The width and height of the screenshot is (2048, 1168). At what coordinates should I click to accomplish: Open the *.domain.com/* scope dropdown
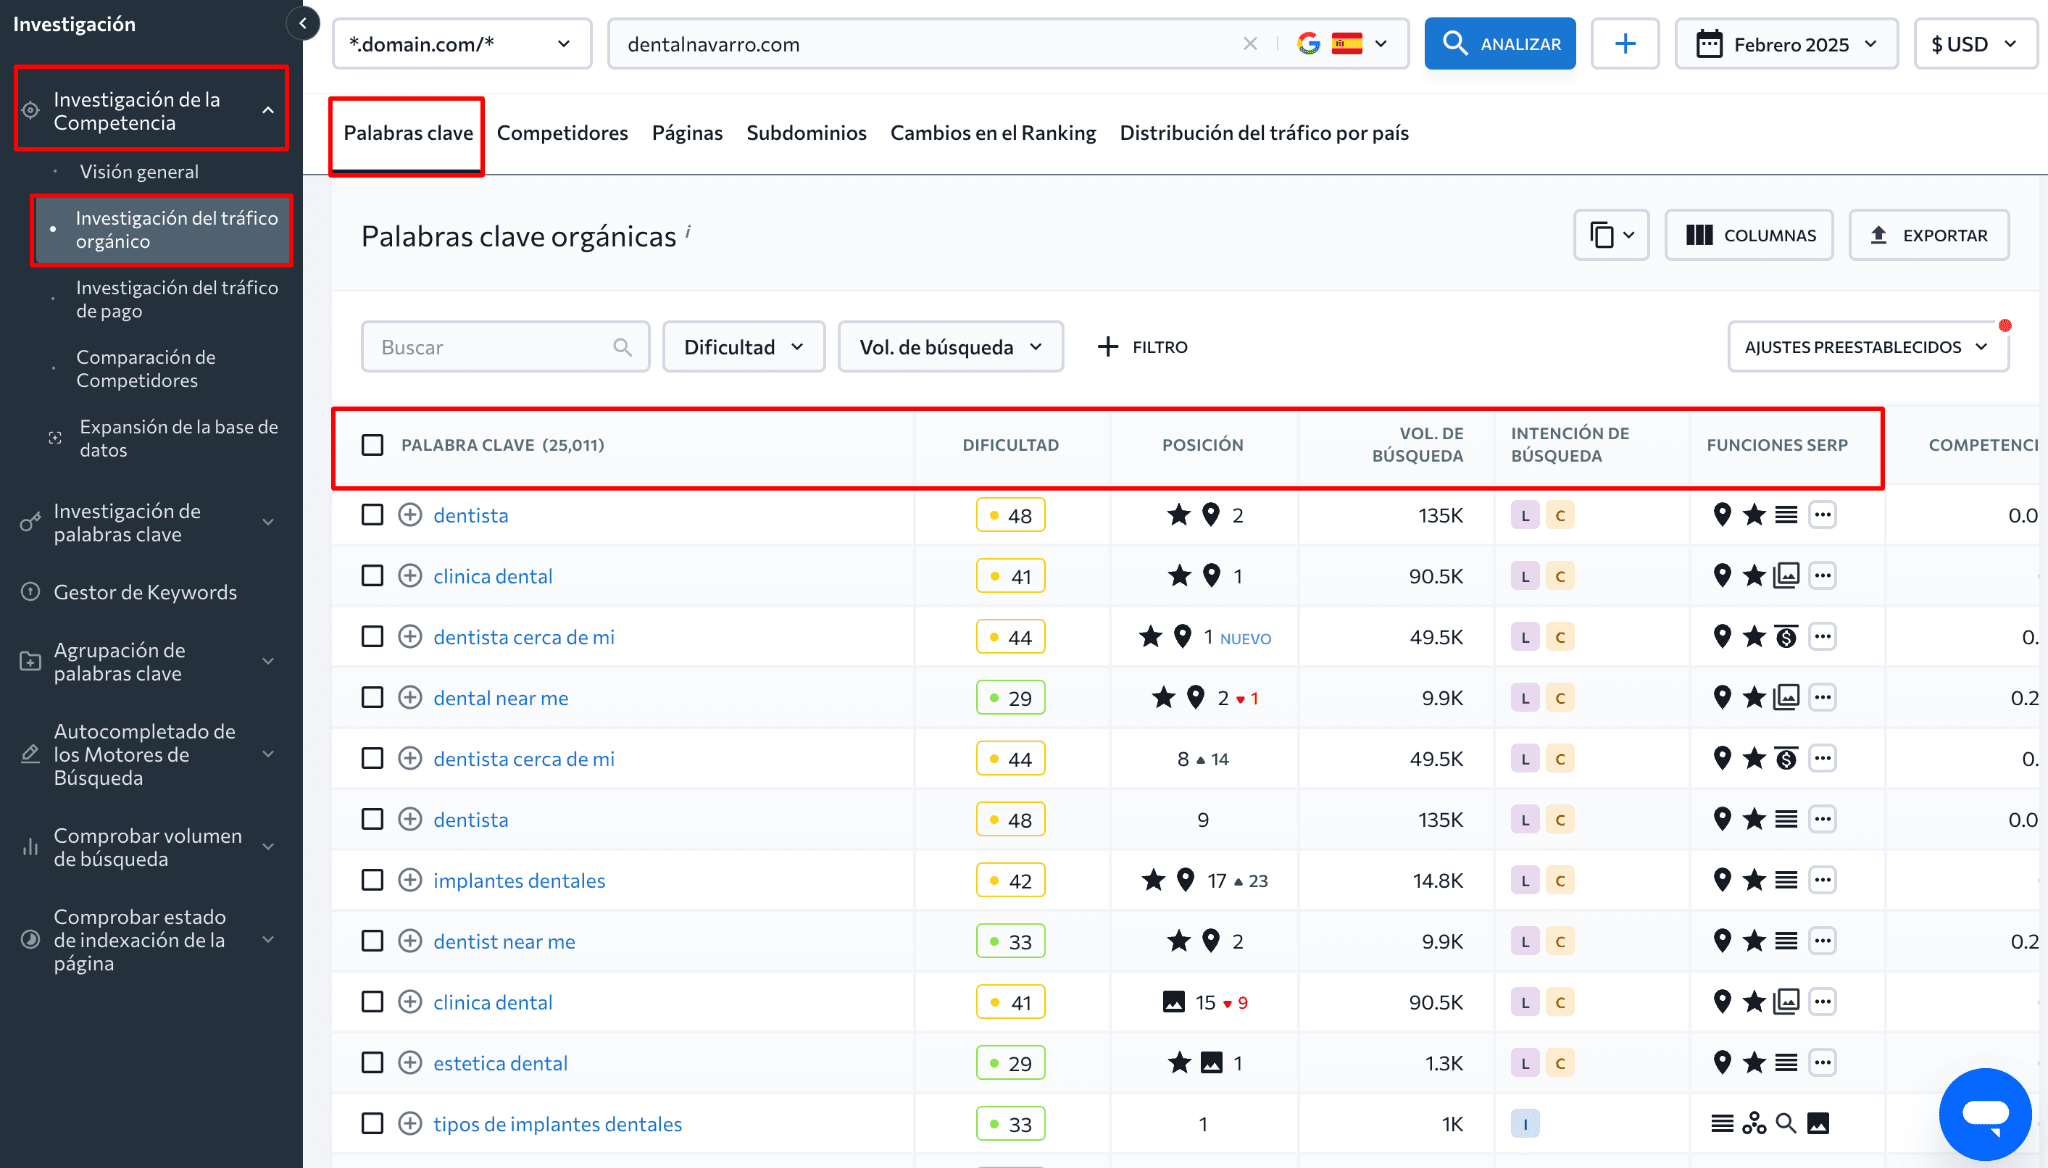coord(462,44)
